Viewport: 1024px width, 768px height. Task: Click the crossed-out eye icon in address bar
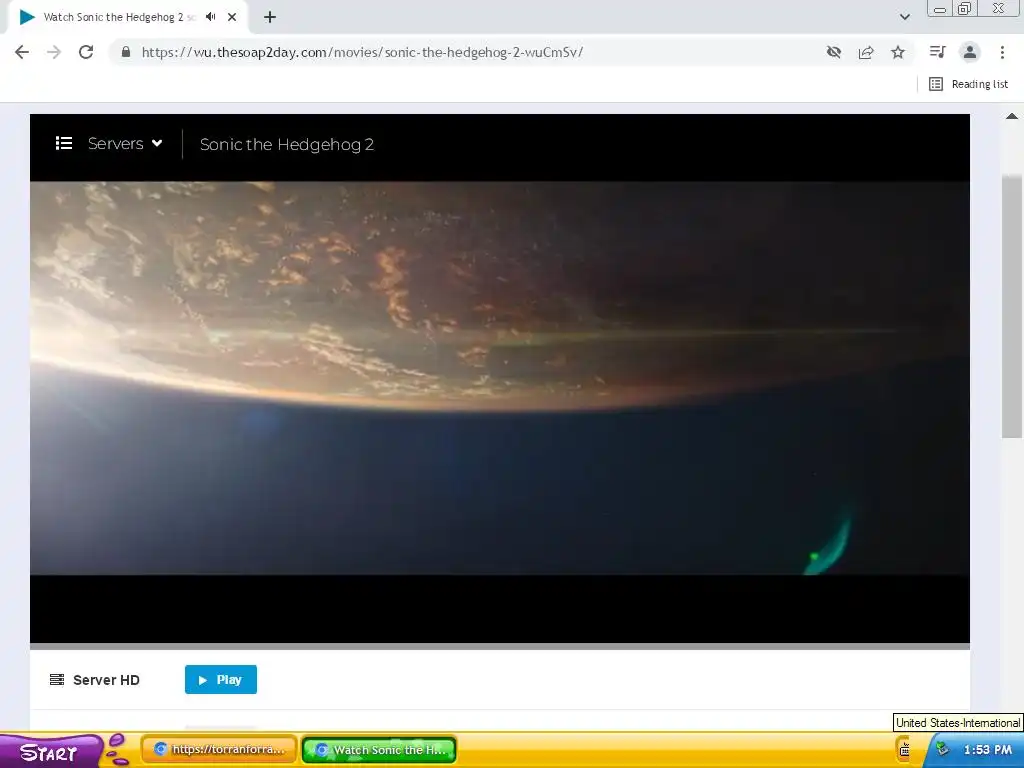click(x=833, y=52)
